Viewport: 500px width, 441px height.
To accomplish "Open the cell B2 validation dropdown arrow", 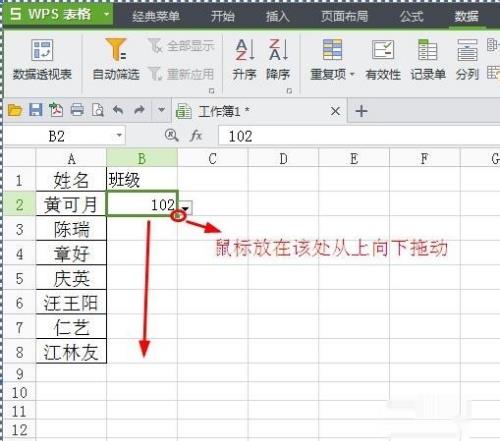I will [x=186, y=207].
